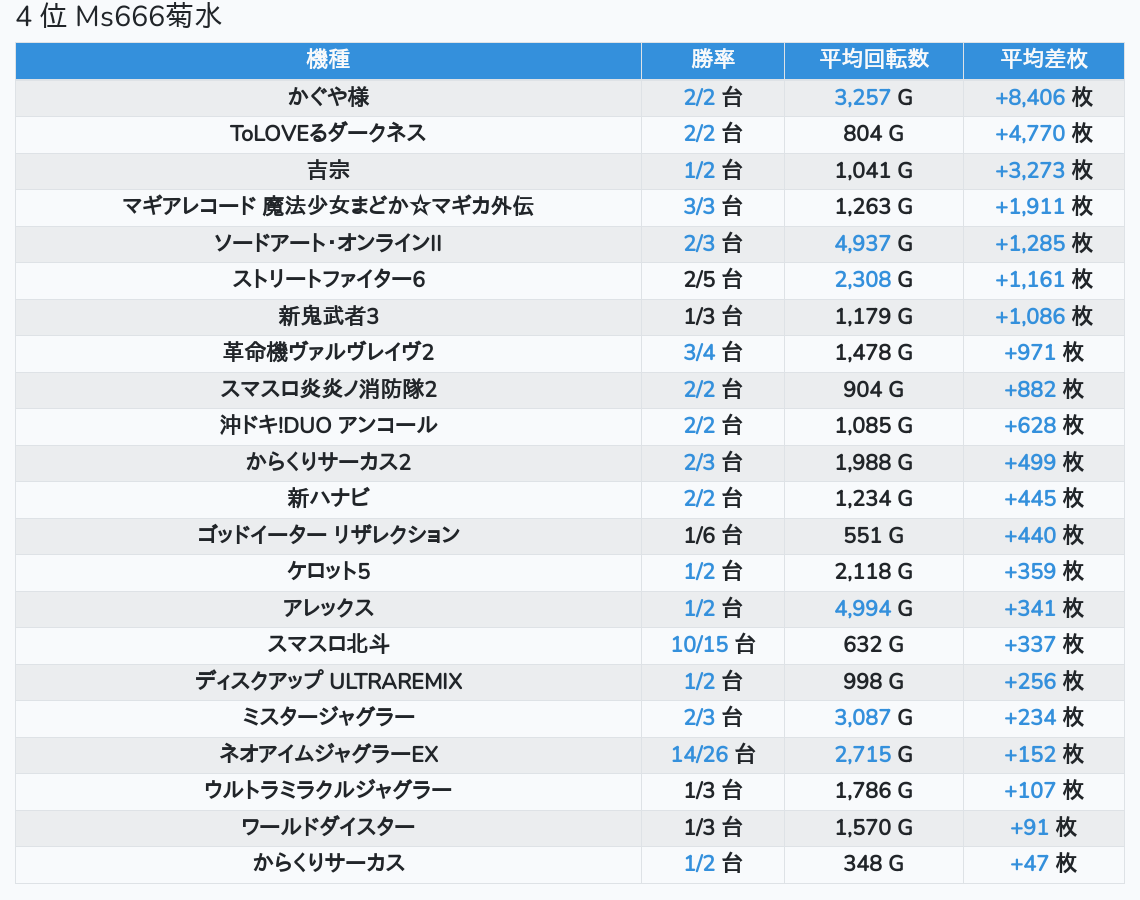Select the ワールドダイスター machine name

[328, 828]
